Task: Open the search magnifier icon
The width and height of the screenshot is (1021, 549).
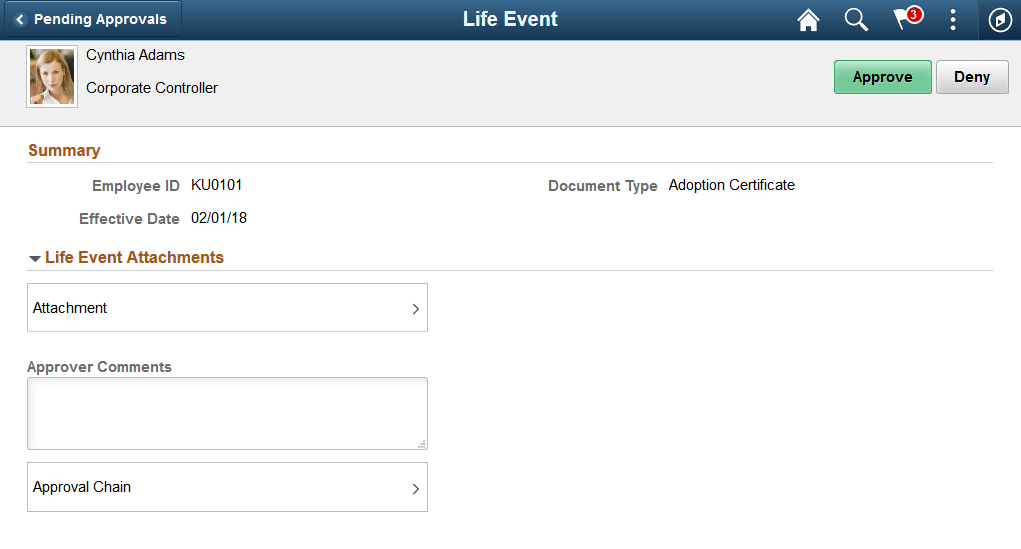Action: pos(856,20)
